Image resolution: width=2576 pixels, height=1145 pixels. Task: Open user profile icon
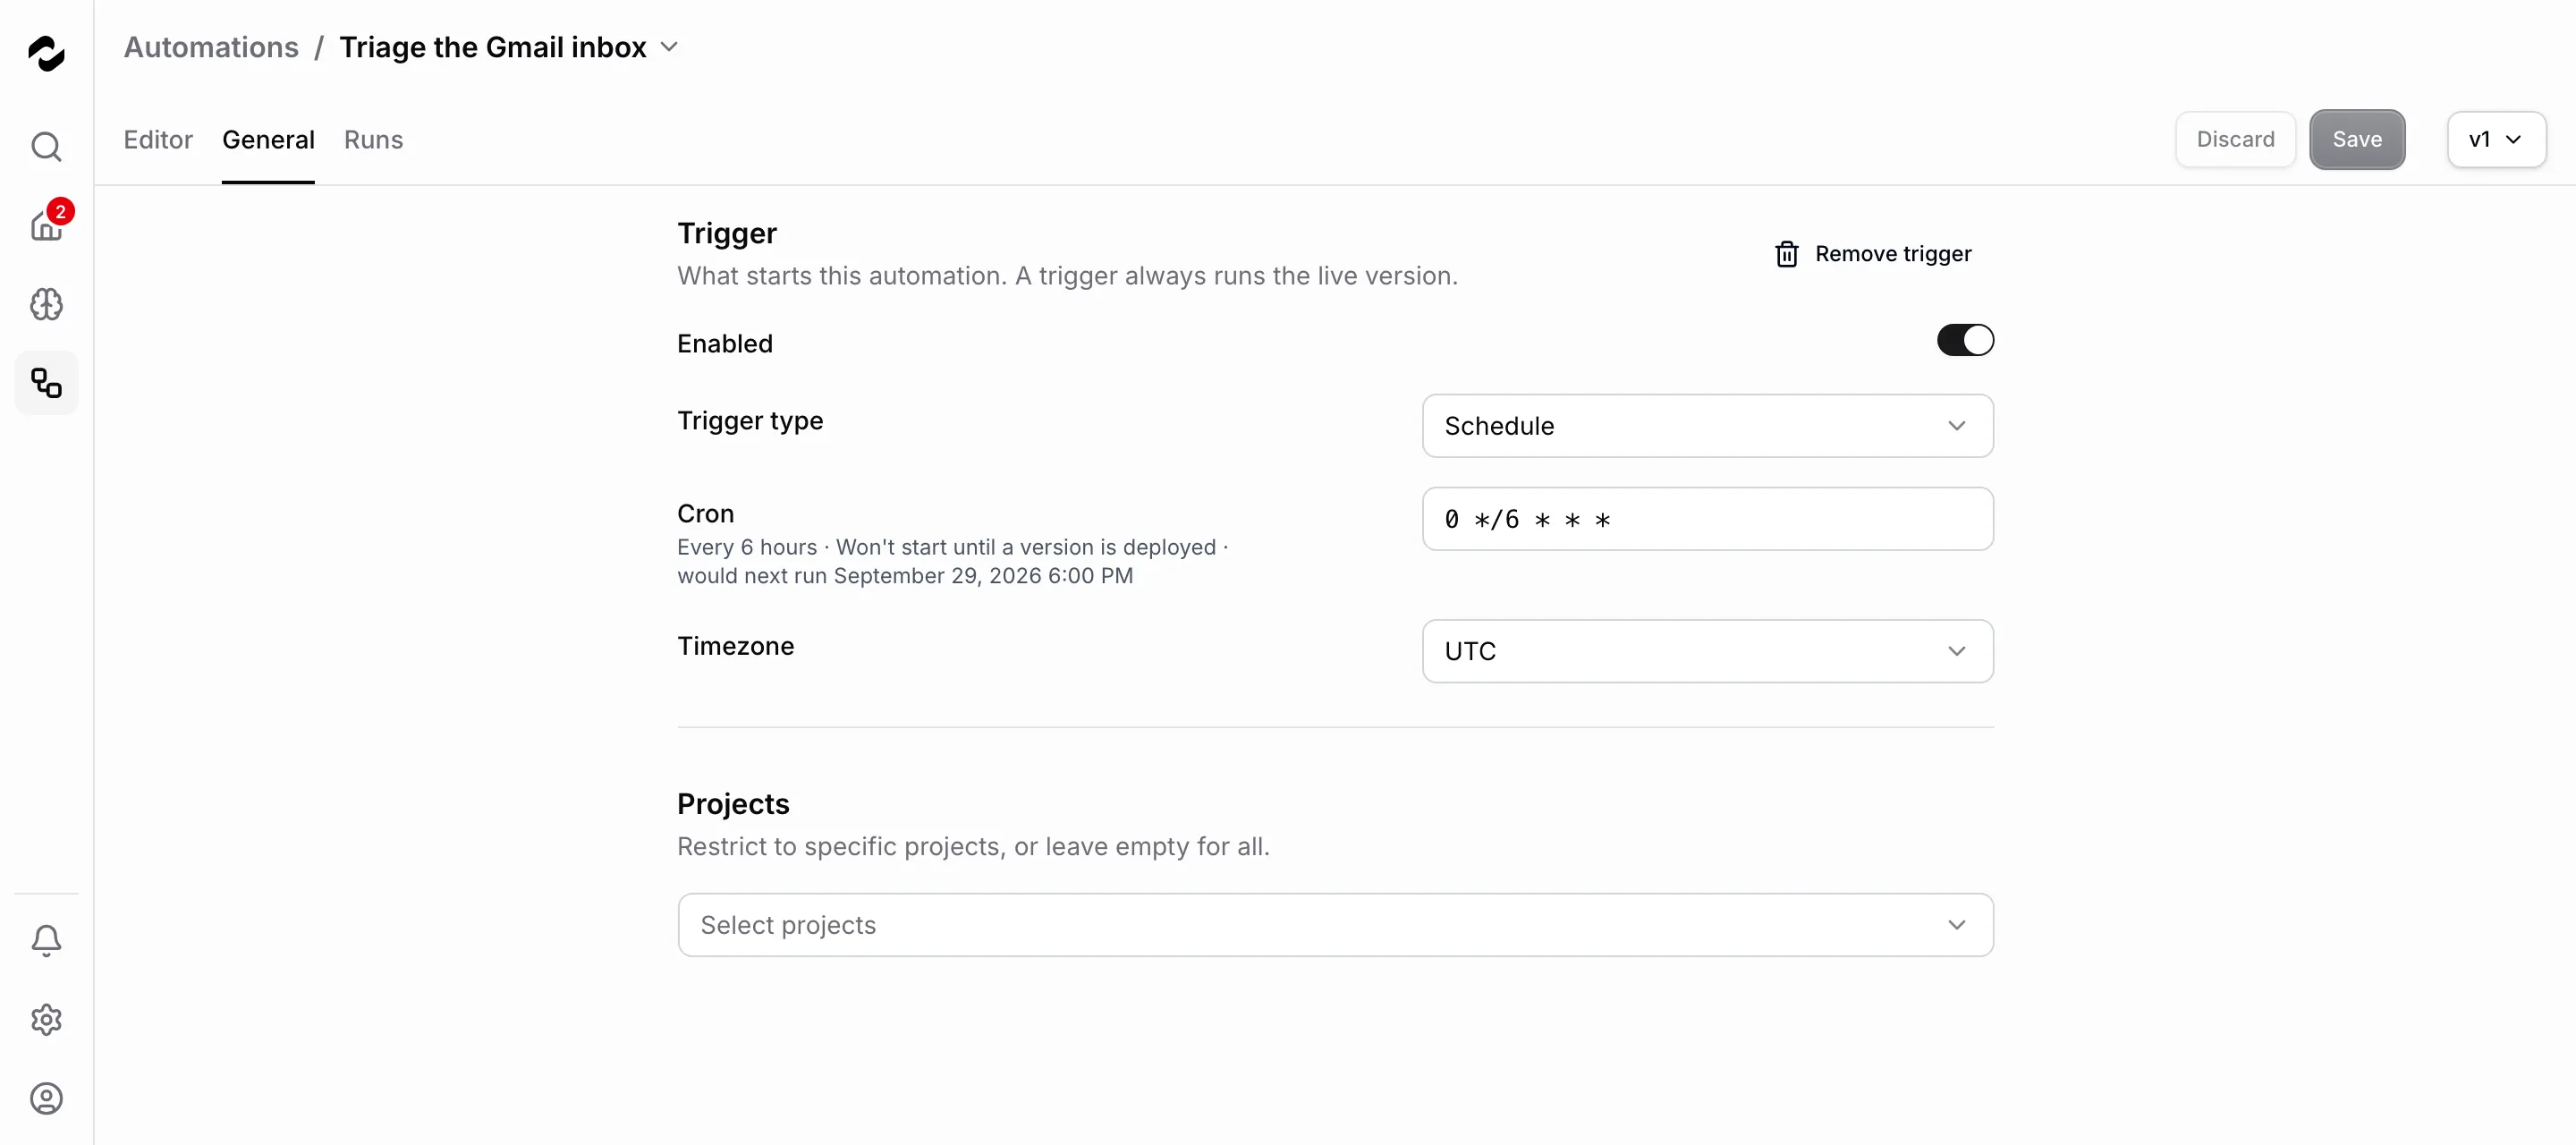[46, 1099]
